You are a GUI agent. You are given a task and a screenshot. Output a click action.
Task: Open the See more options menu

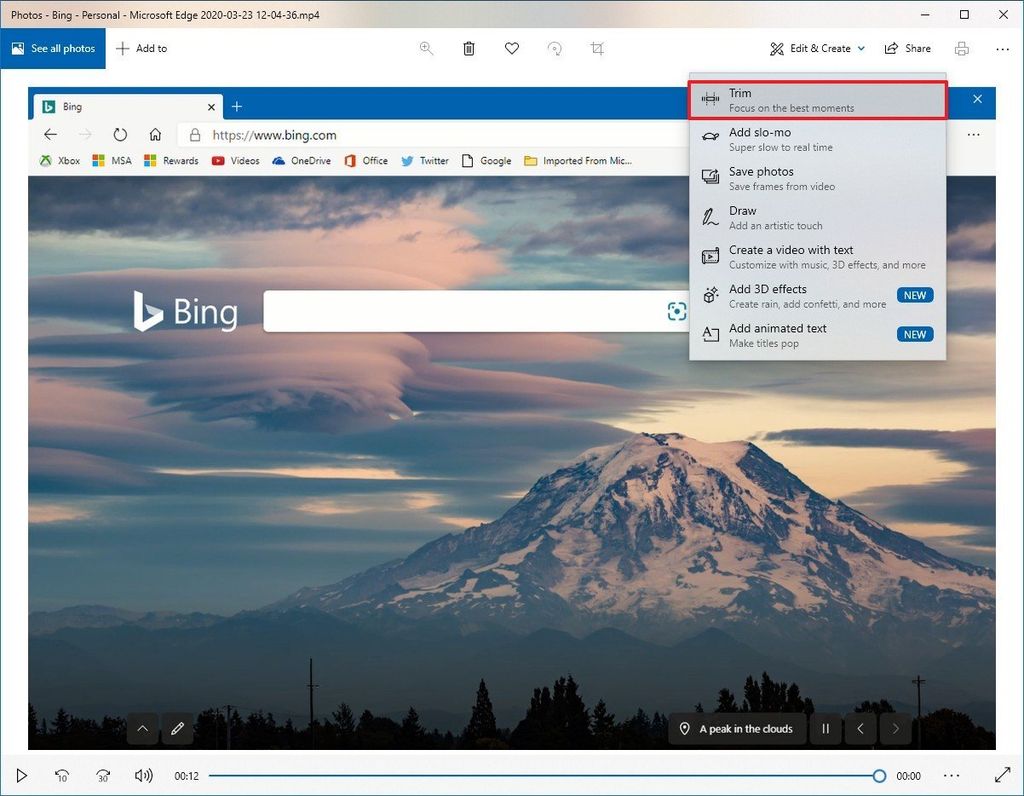(1002, 48)
